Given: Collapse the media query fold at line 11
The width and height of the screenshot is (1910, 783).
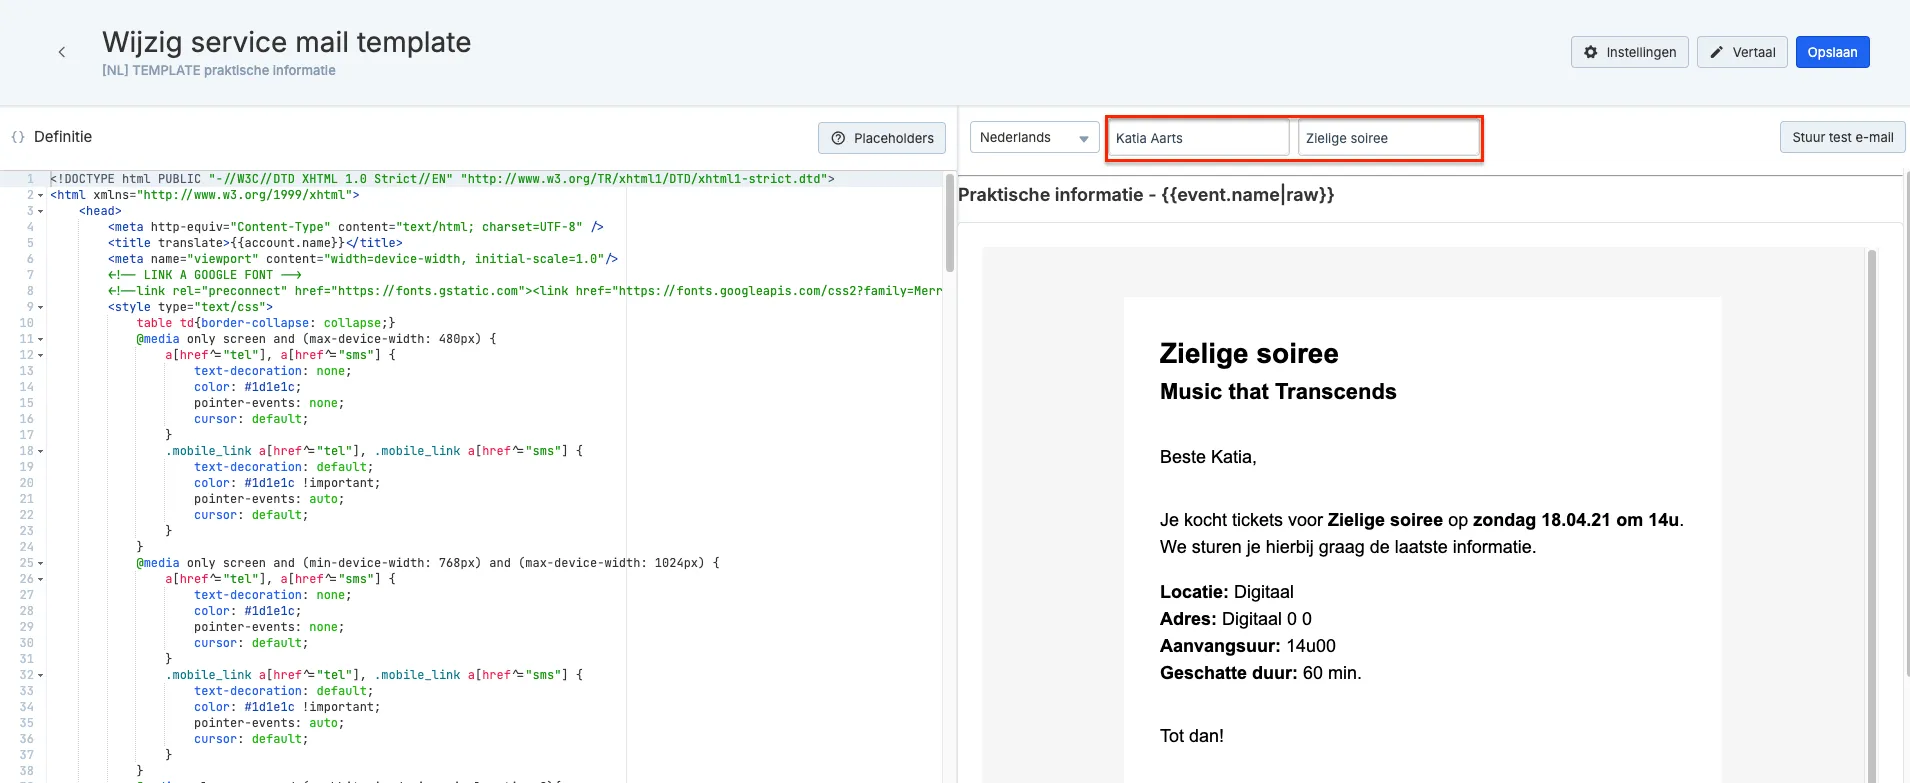Looking at the screenshot, I should [x=40, y=339].
